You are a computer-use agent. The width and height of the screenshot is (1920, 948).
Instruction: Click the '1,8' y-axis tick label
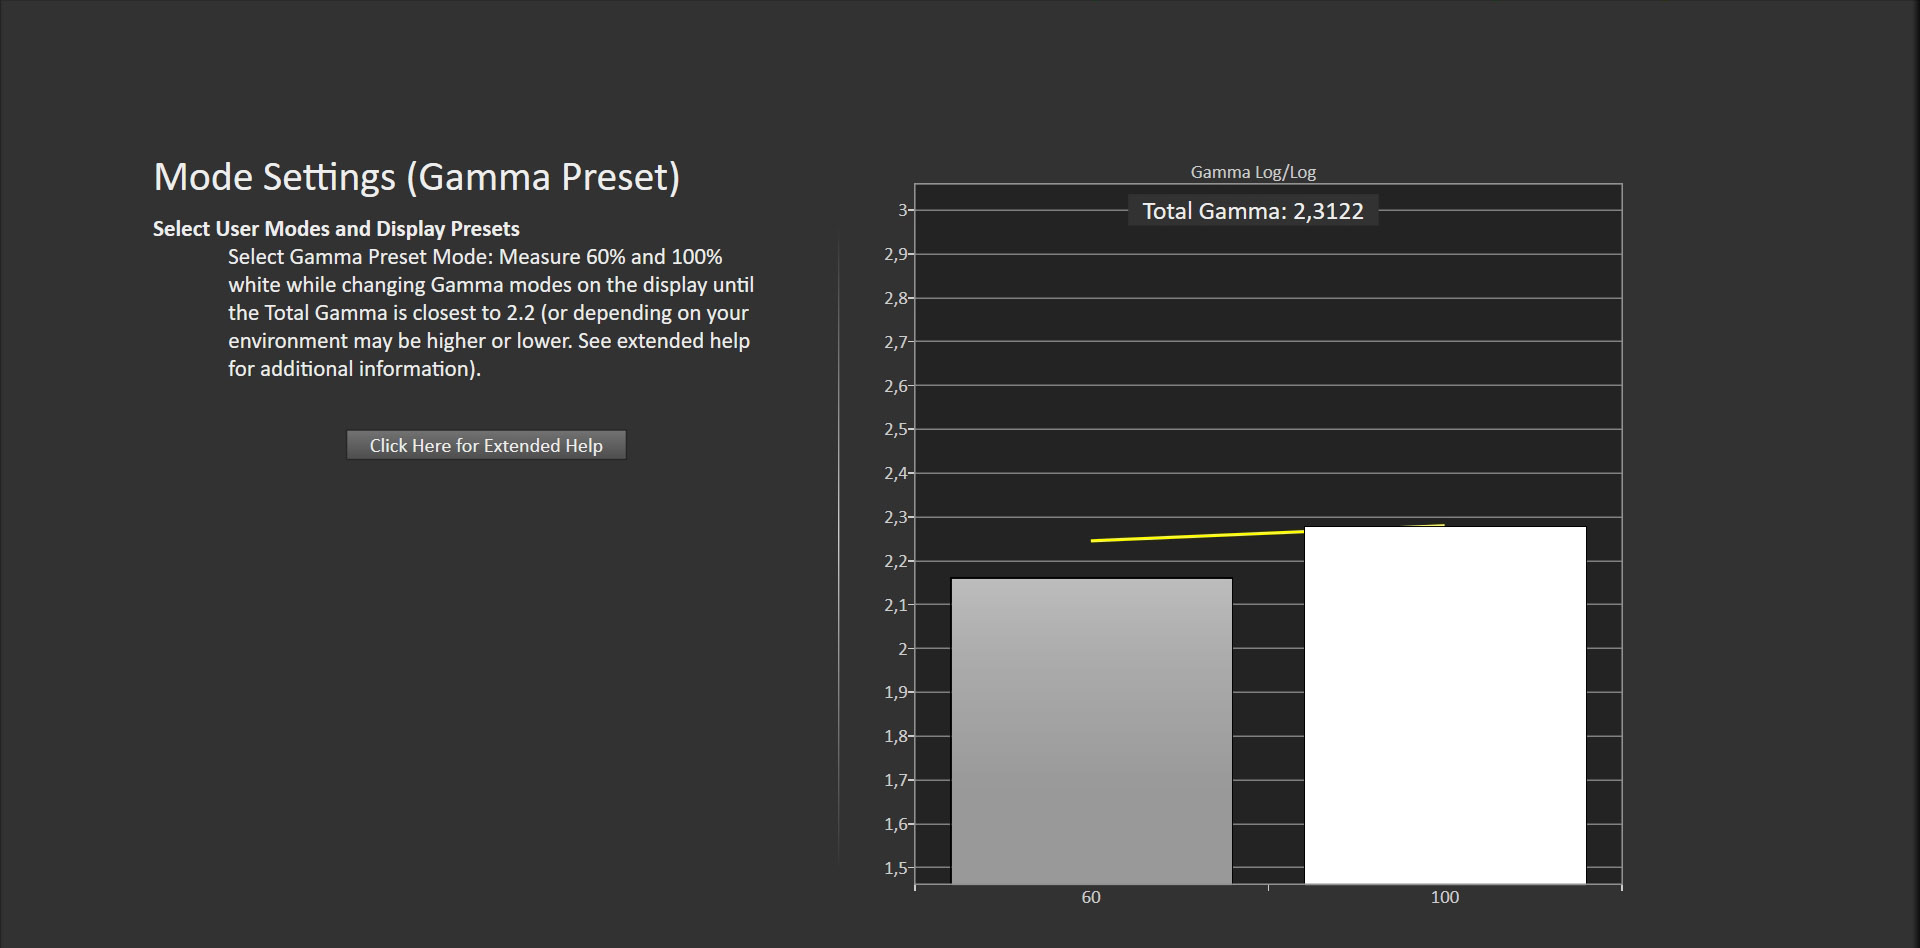pyautogui.click(x=895, y=736)
